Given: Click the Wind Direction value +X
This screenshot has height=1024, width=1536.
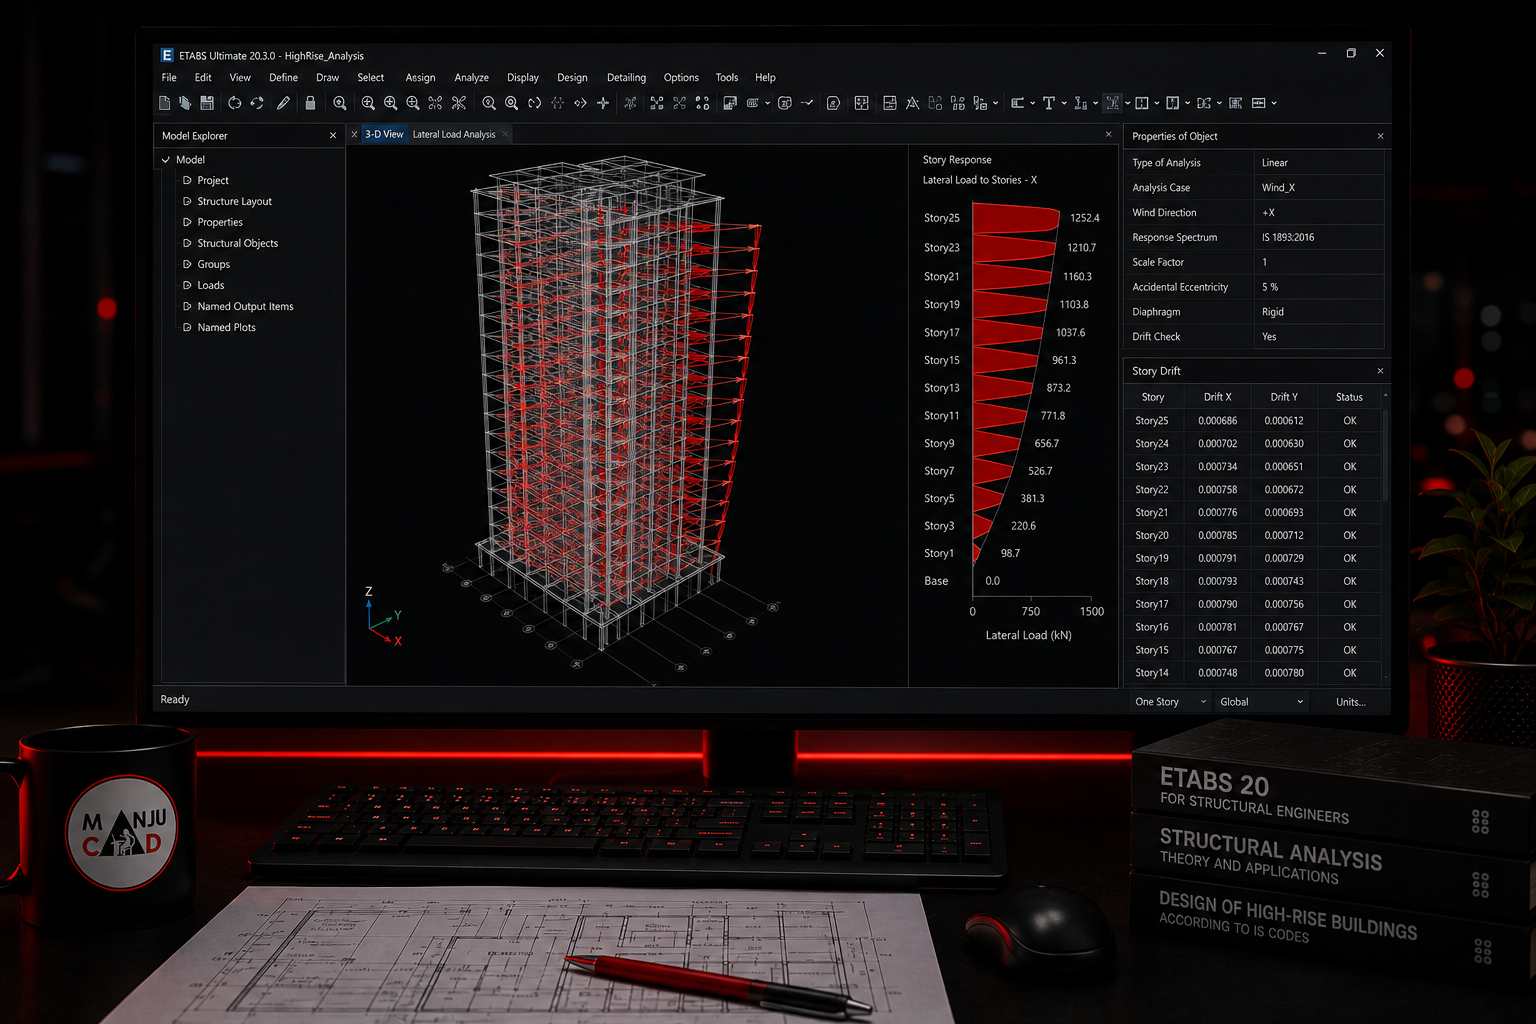Looking at the screenshot, I should (1268, 213).
